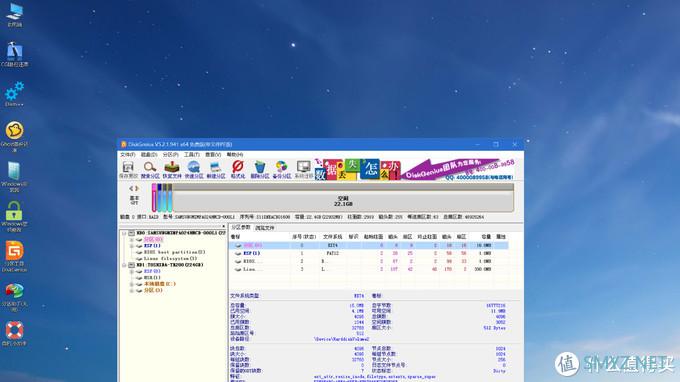Select 'MSR(1)' under HD1 in the tree
The width and height of the screenshot is (680, 382).
152,278
